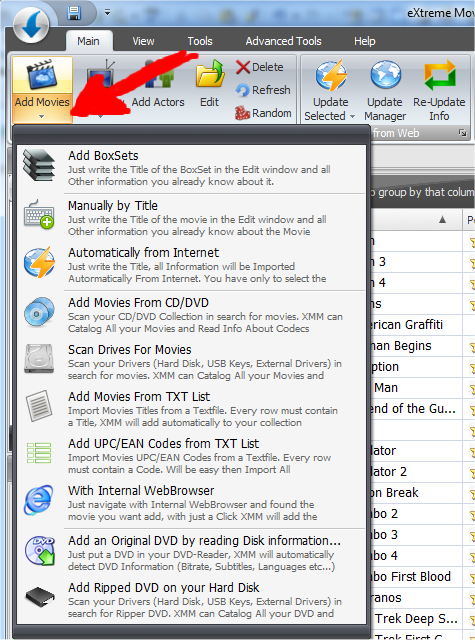
Task: Click the sort arrow column header
Action: (442, 220)
